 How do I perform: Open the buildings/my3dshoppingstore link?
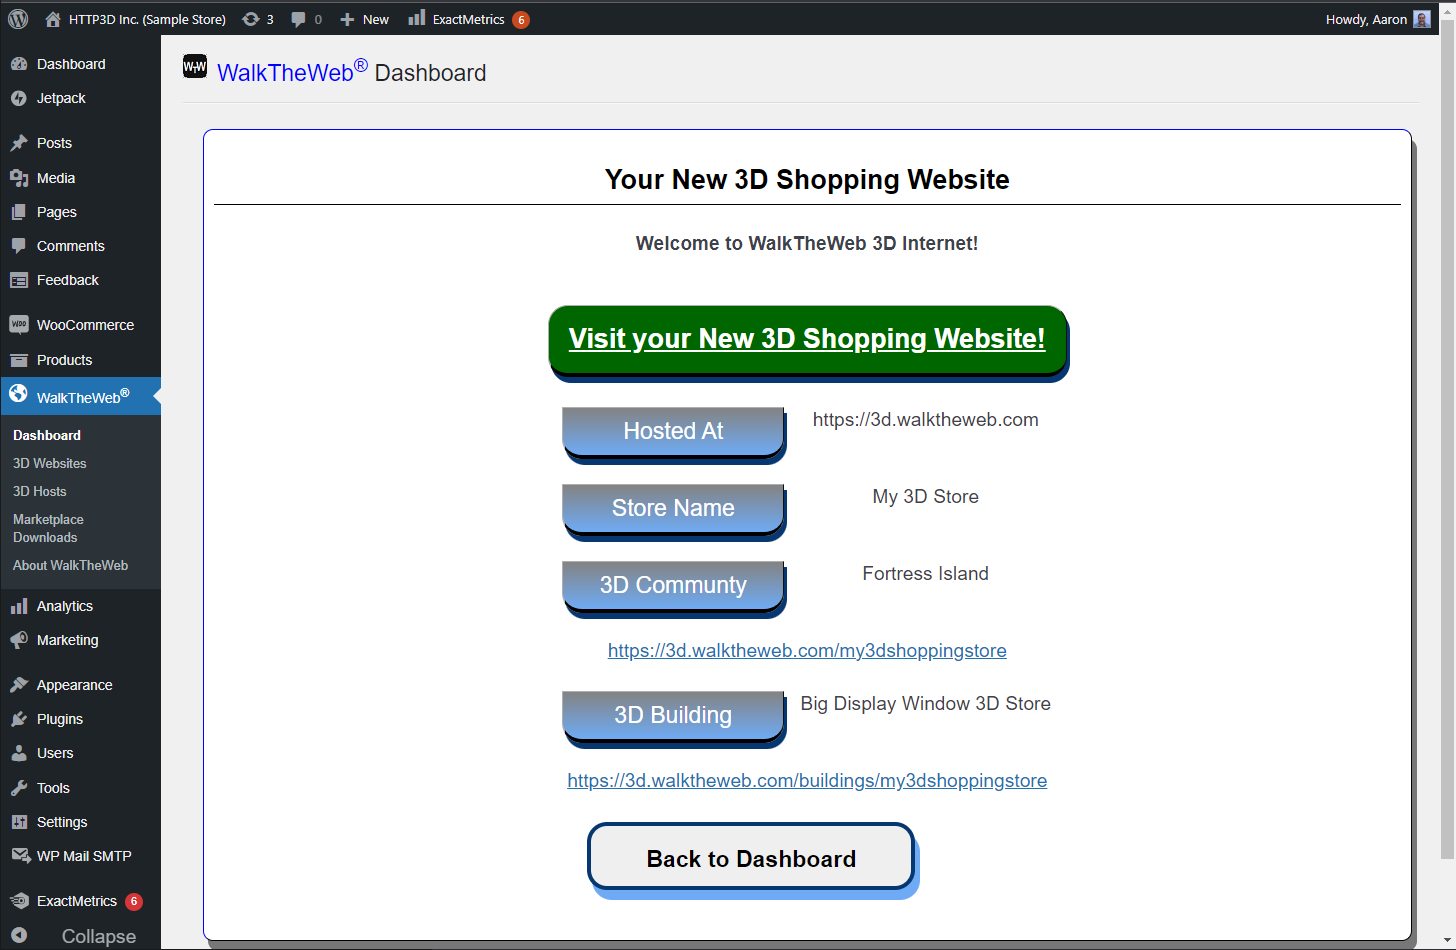[807, 781]
